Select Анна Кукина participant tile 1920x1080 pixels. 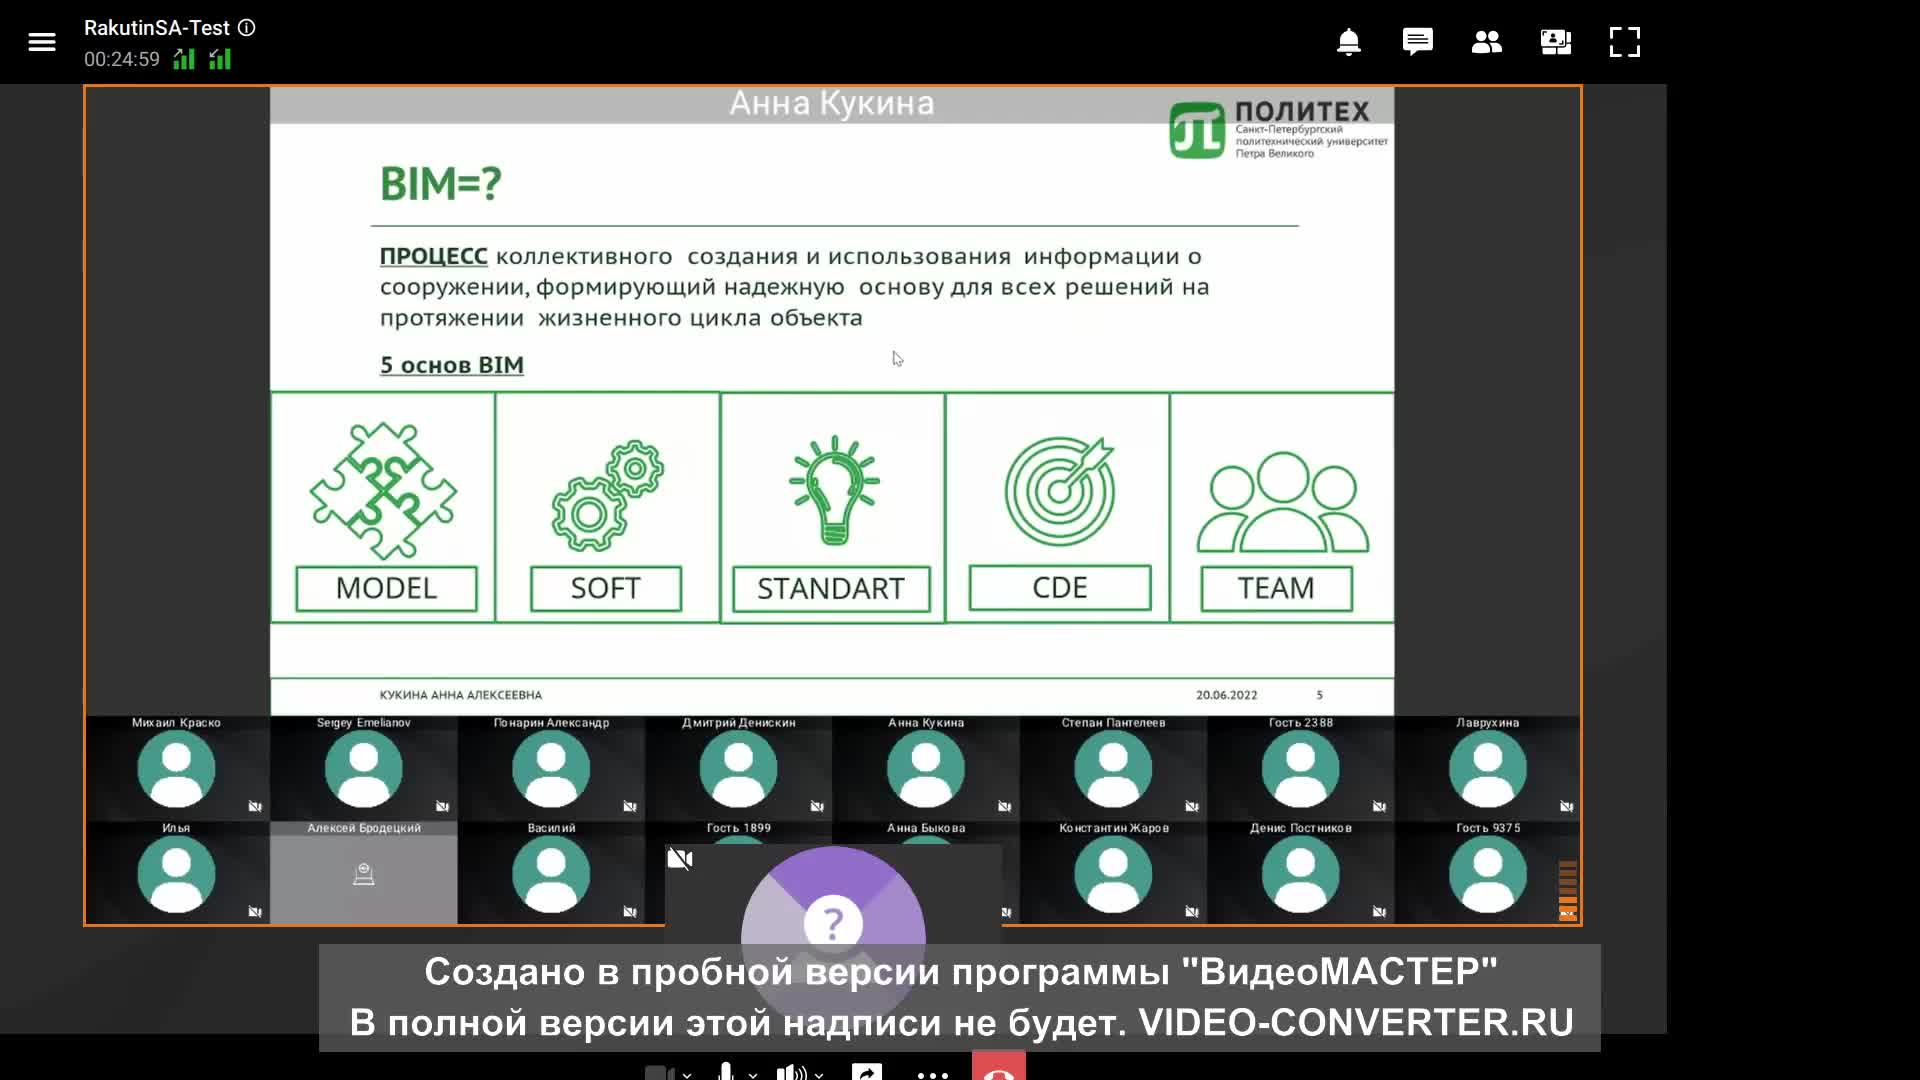pos(926,768)
